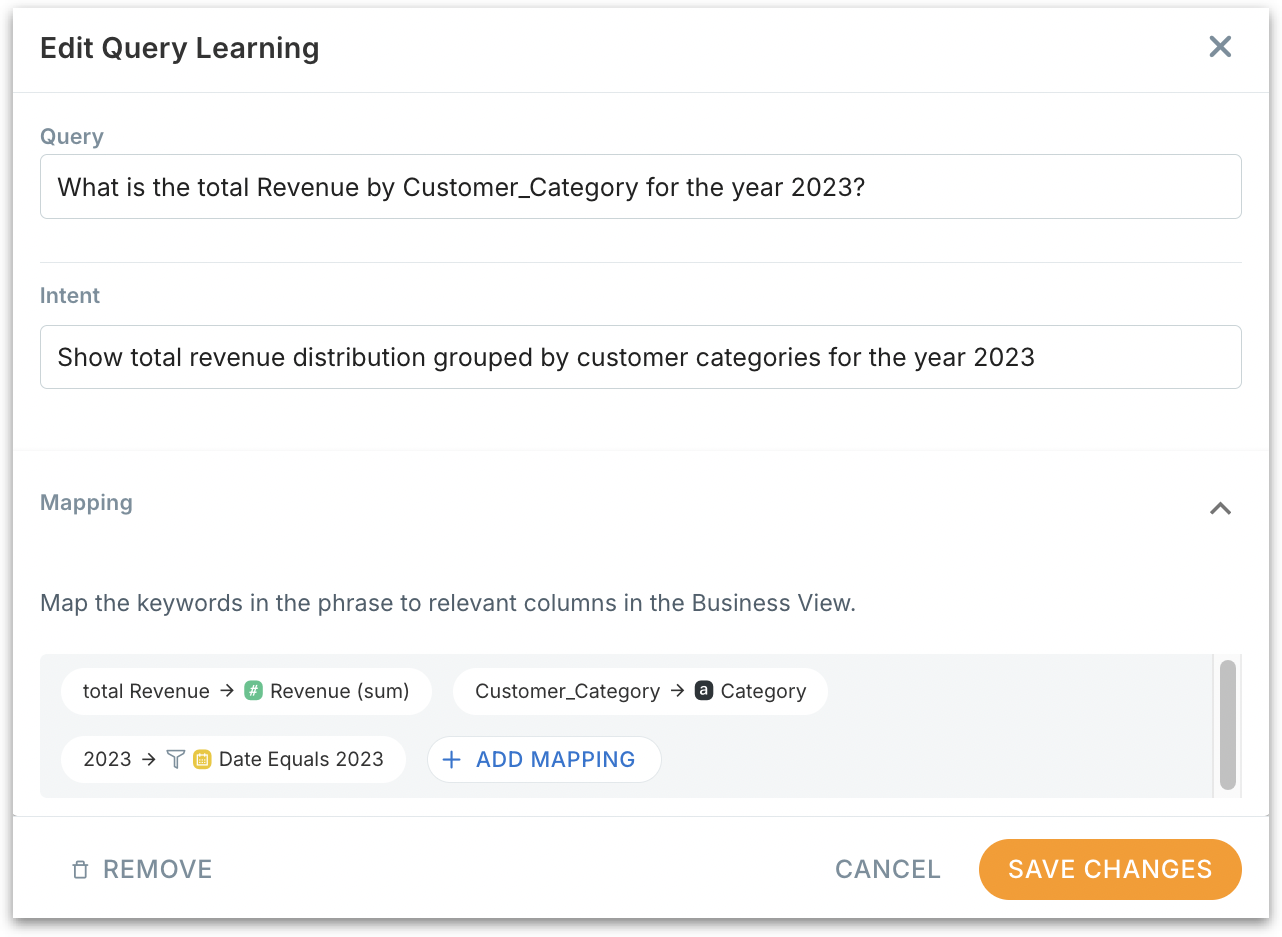Image resolution: width=1282 pixels, height=937 pixels.
Task: Click the REMOVE button label
Action: point(158,870)
